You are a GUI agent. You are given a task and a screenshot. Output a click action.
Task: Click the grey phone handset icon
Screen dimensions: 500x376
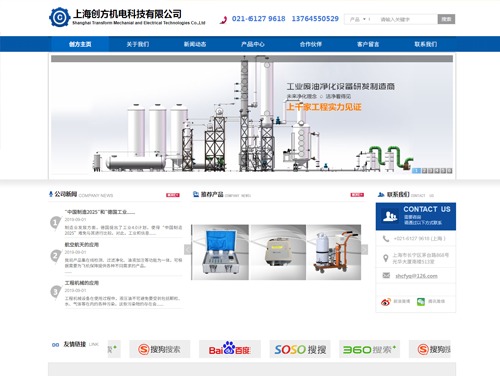click(386, 239)
